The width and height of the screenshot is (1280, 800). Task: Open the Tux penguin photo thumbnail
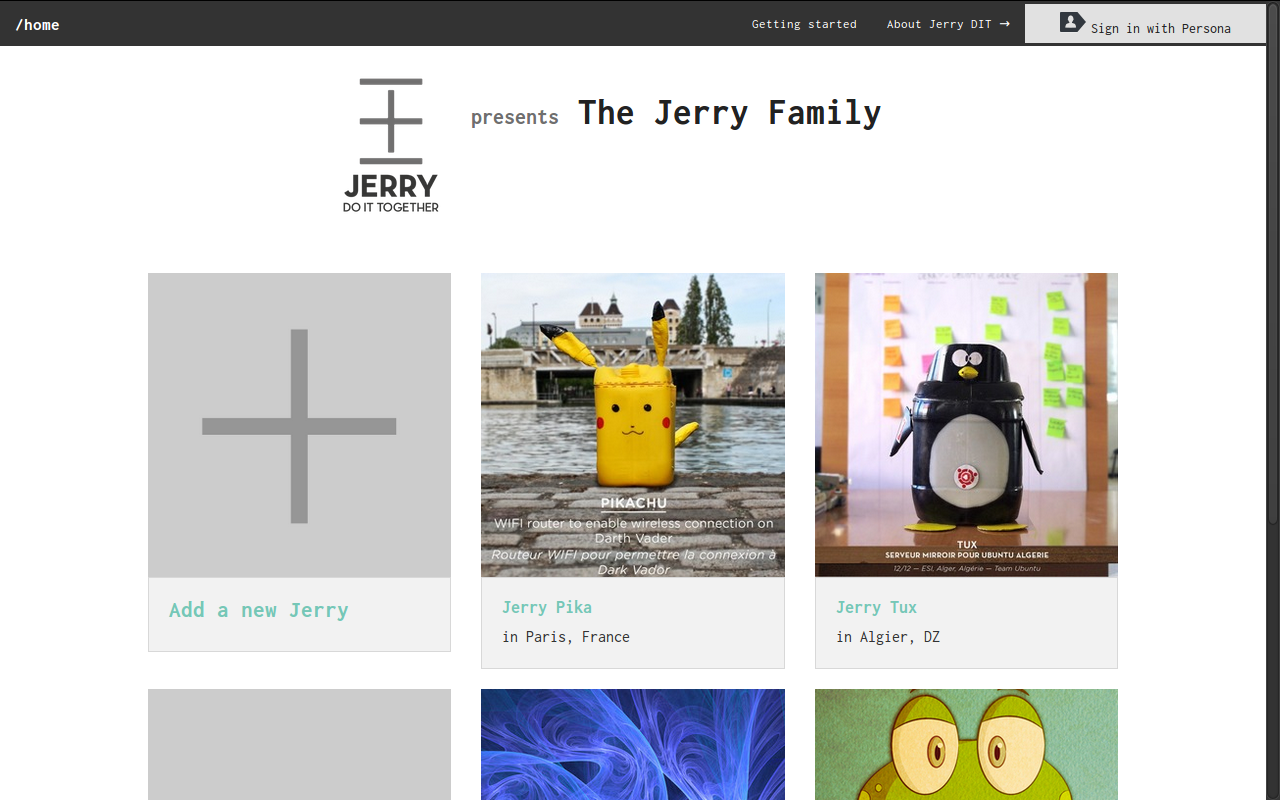click(966, 425)
